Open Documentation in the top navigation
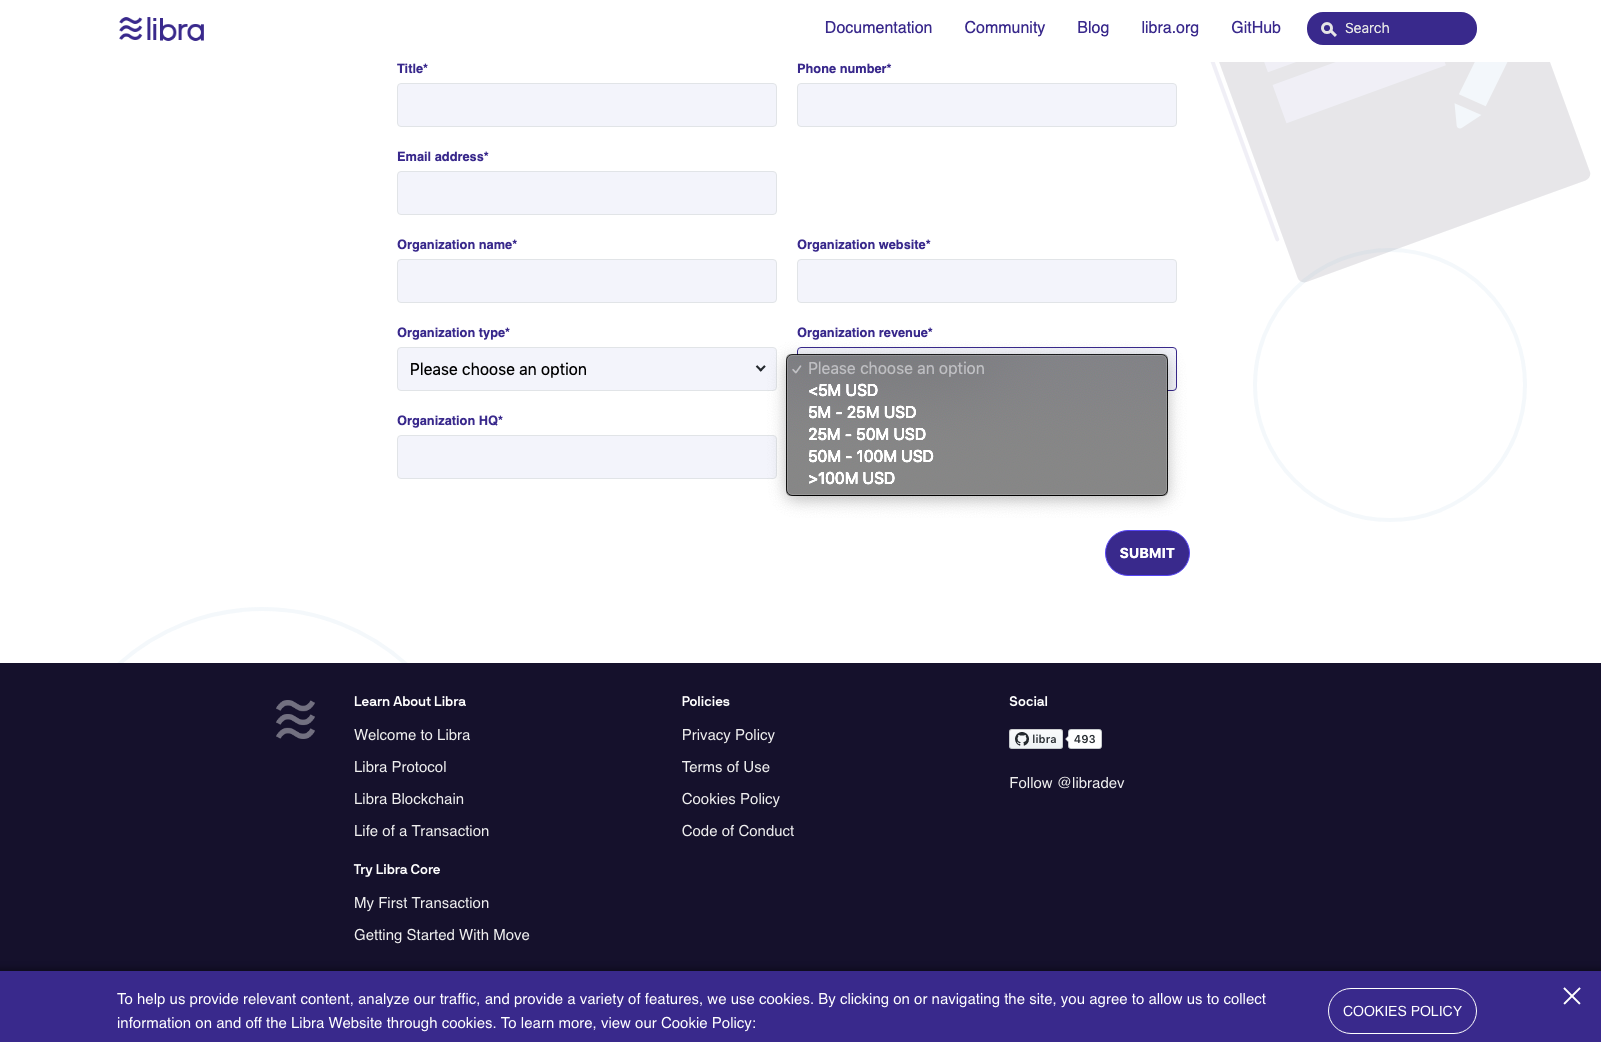 click(878, 28)
